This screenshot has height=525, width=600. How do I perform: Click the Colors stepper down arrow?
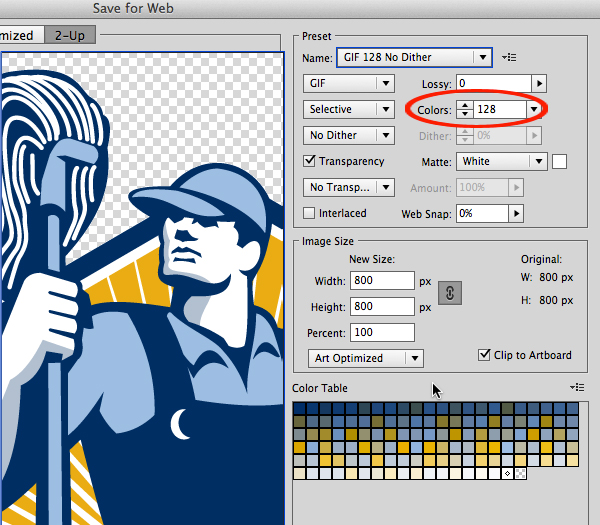tap(465, 114)
